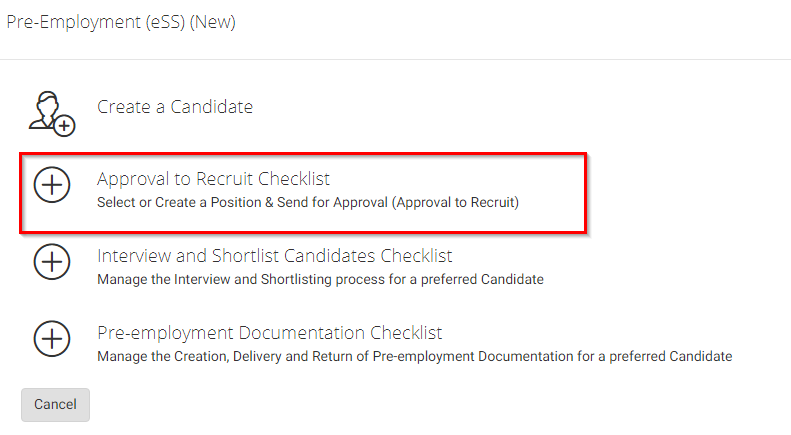Screen dimensions: 791x435
Task: Click the plus icon beside Pre-employment Documentation
Action: pos(52,339)
